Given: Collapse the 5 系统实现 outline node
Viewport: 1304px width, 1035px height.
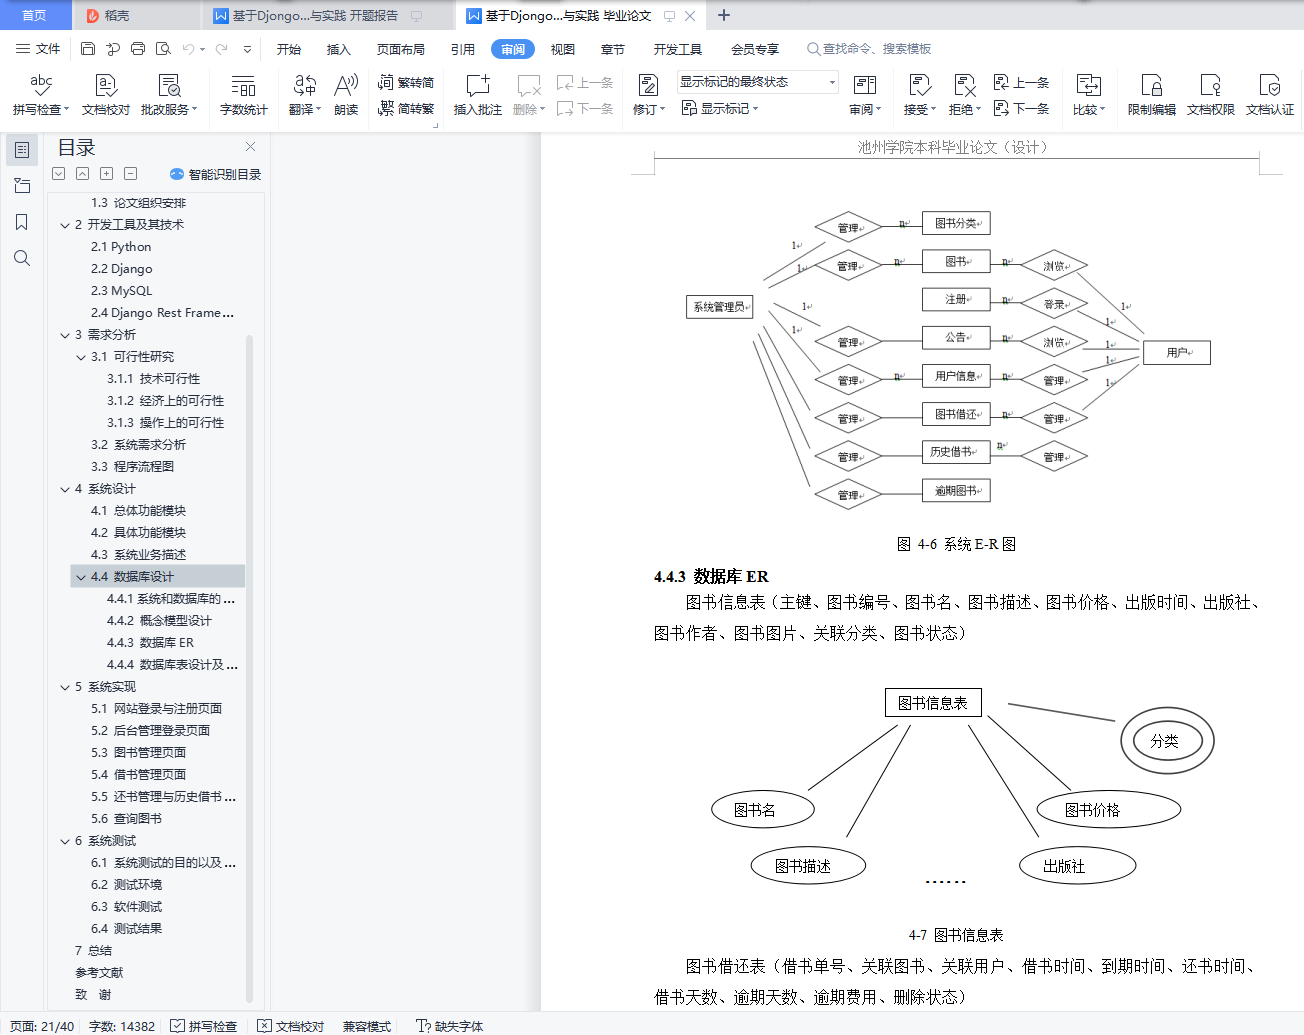Looking at the screenshot, I should click(65, 687).
